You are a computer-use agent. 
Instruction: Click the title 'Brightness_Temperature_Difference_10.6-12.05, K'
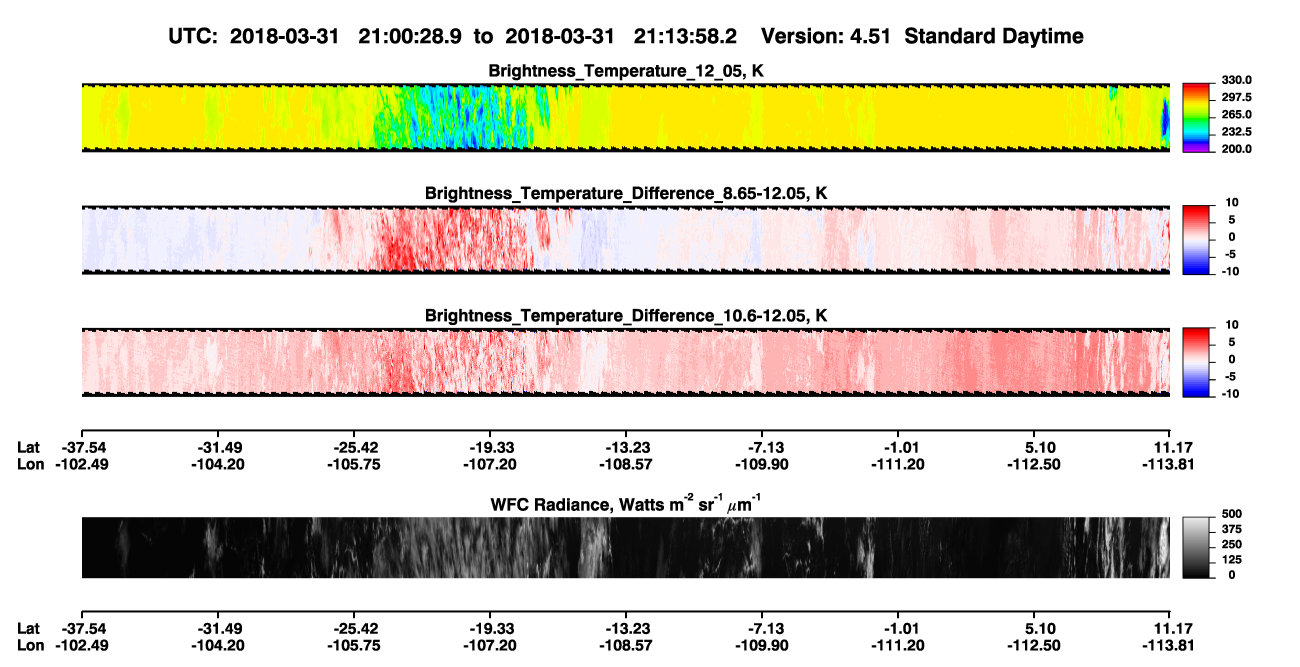pos(626,315)
